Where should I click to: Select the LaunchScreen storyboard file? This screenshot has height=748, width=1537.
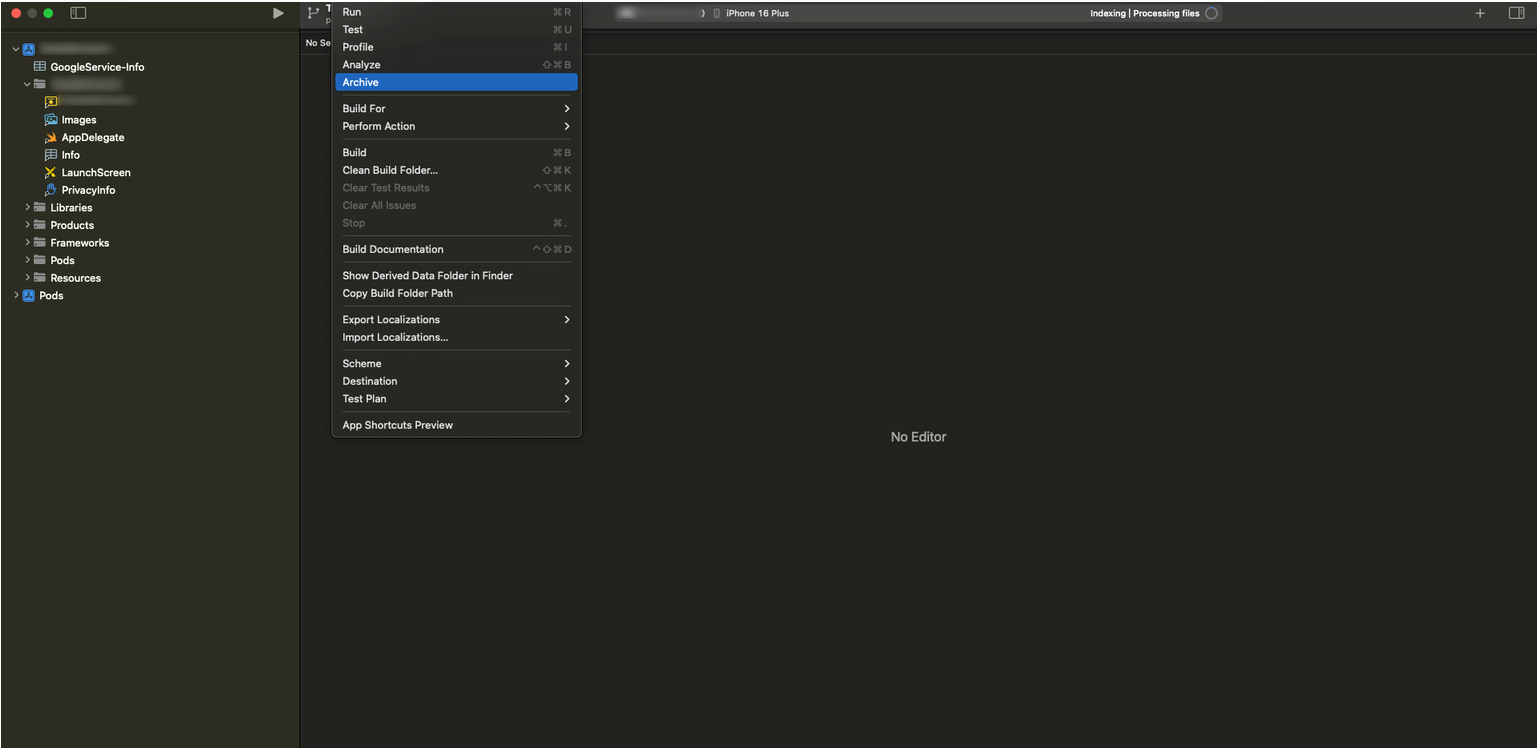tap(95, 173)
